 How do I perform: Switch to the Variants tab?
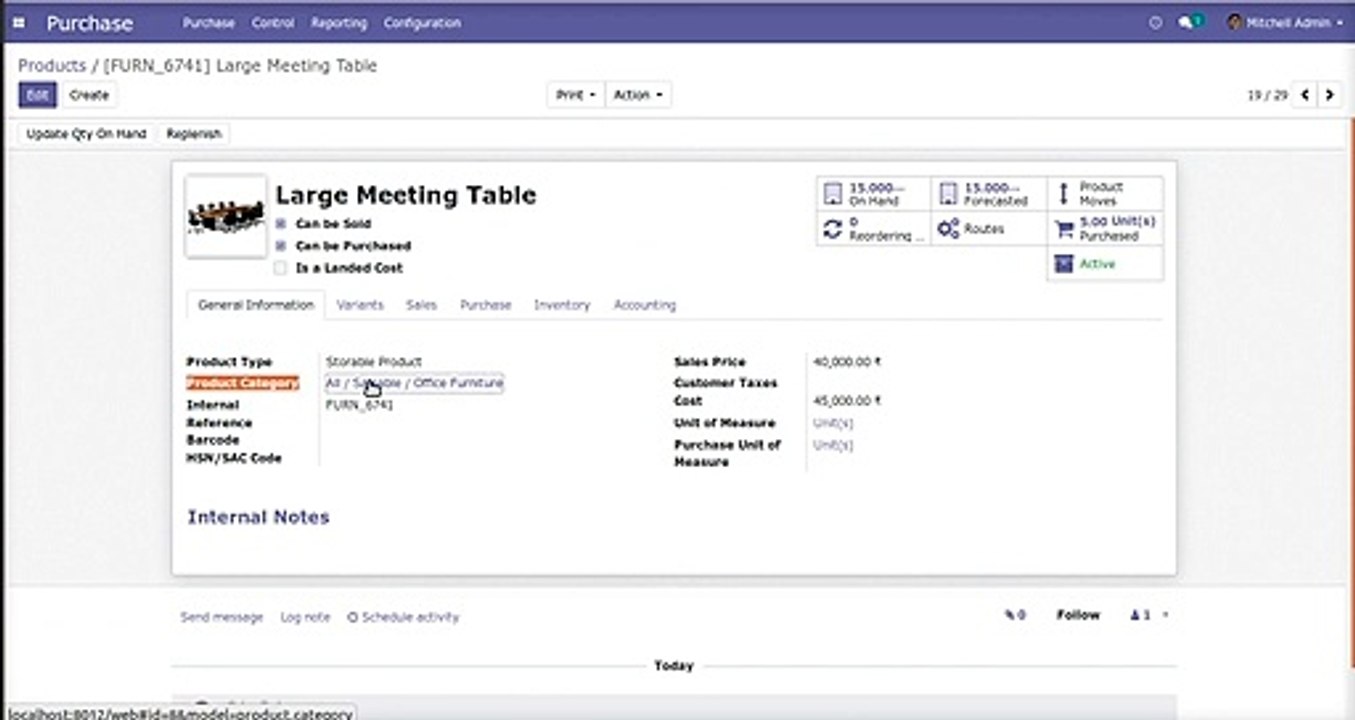[x=360, y=305]
